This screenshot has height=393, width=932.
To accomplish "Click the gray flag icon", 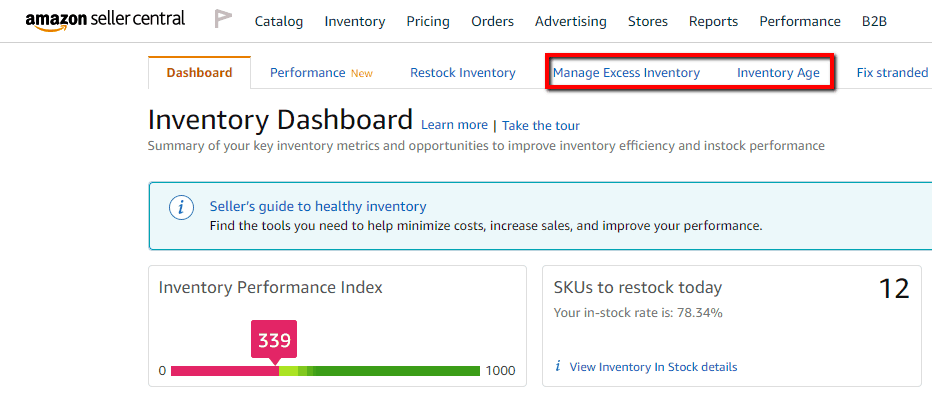I will (223, 20).
